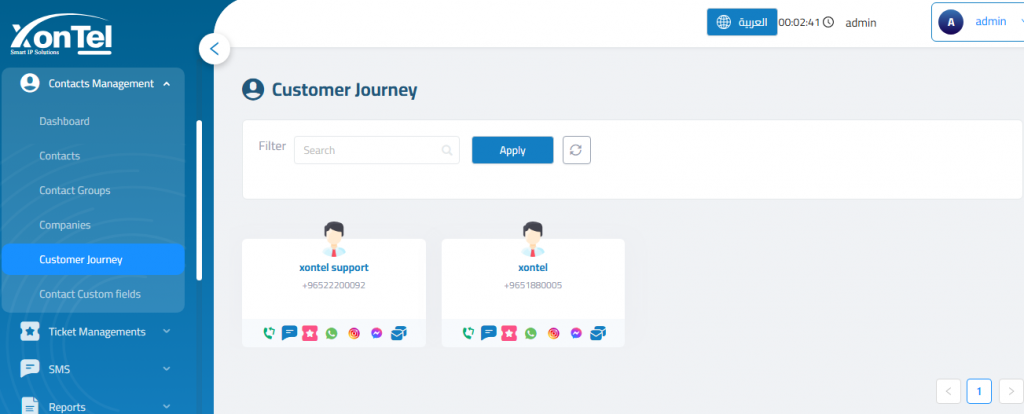Open Dashboard in sidebar

tap(65, 121)
